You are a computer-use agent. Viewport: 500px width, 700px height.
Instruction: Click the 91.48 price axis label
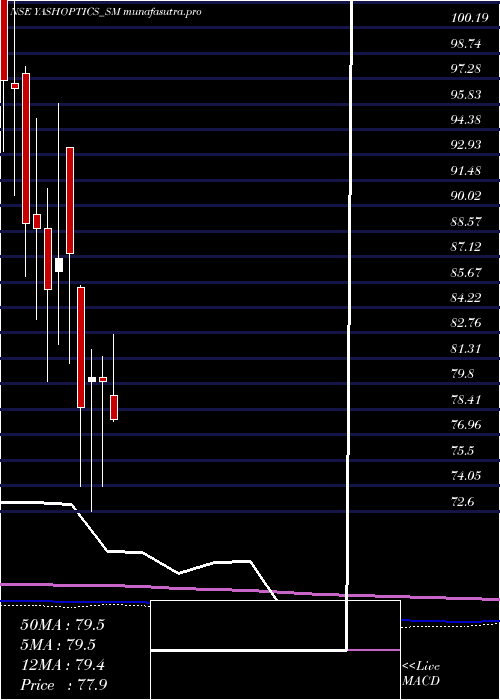tap(466, 171)
